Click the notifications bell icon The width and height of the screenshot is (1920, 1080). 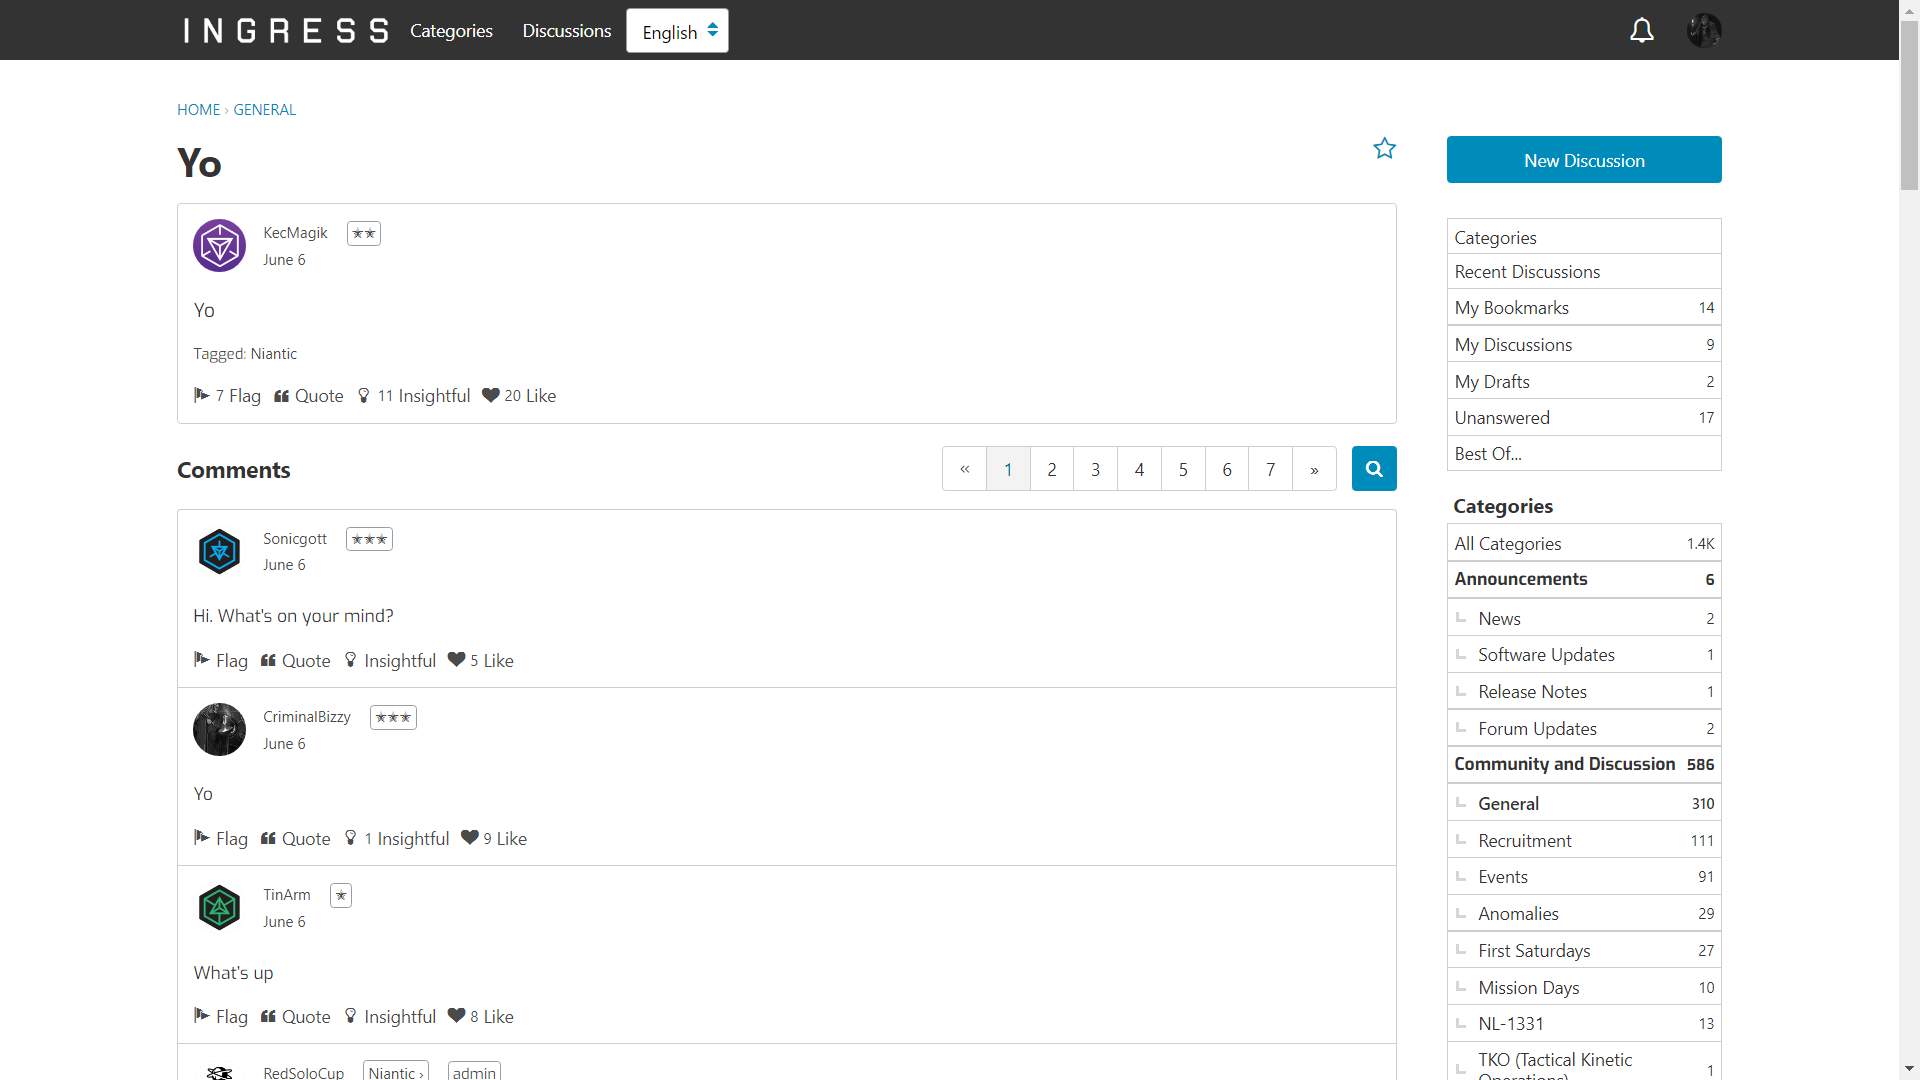coord(1641,31)
